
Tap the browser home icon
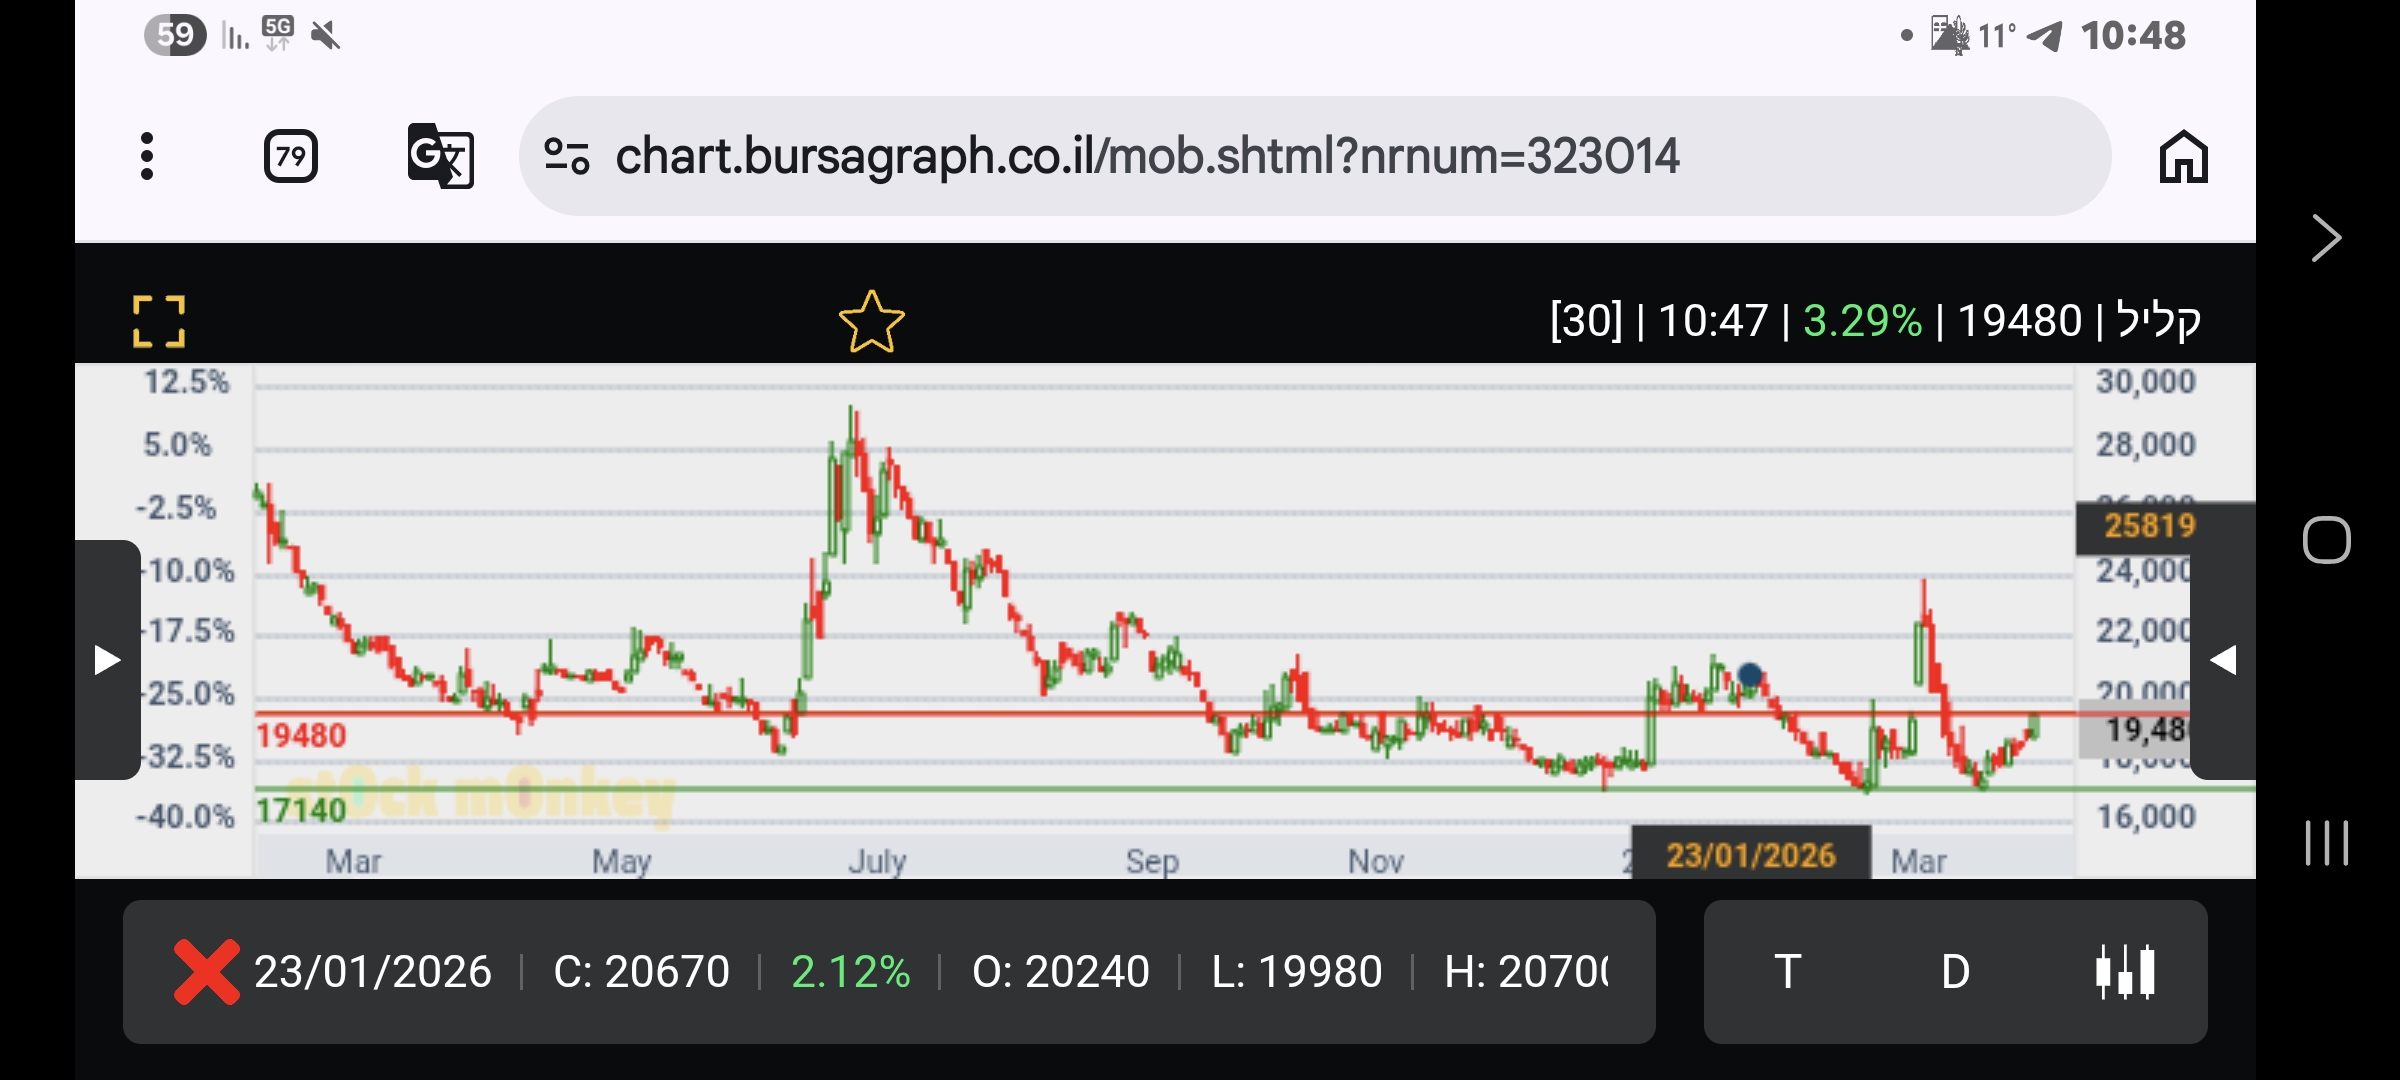[2183, 157]
